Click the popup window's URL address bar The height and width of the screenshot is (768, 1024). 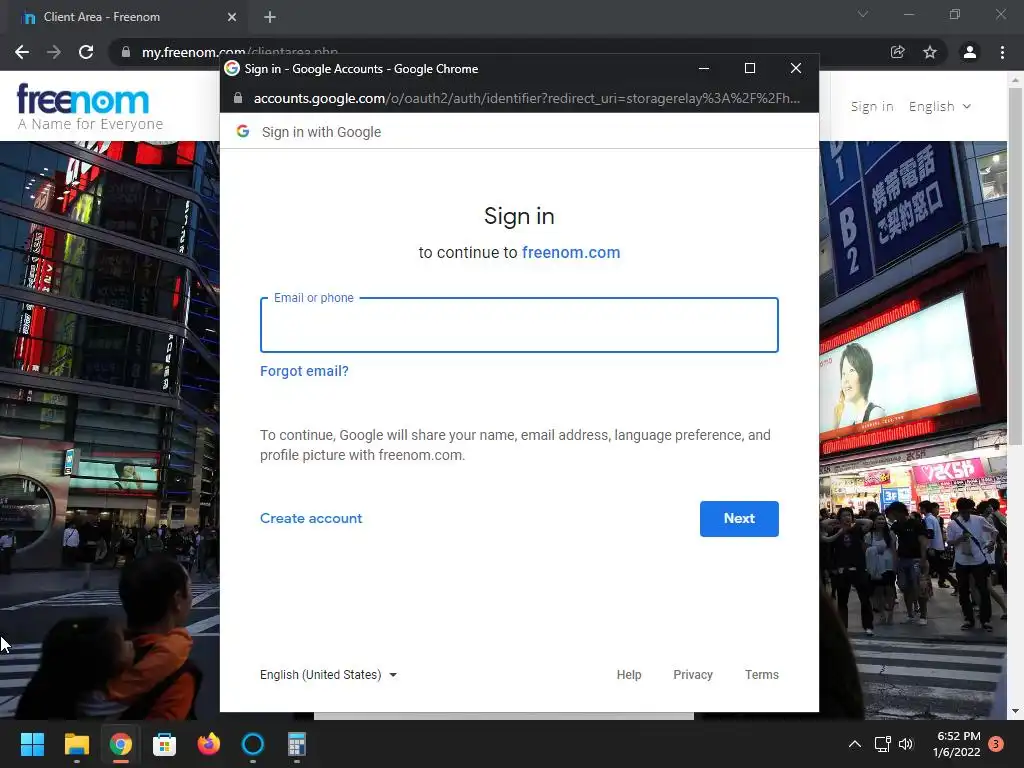point(526,98)
